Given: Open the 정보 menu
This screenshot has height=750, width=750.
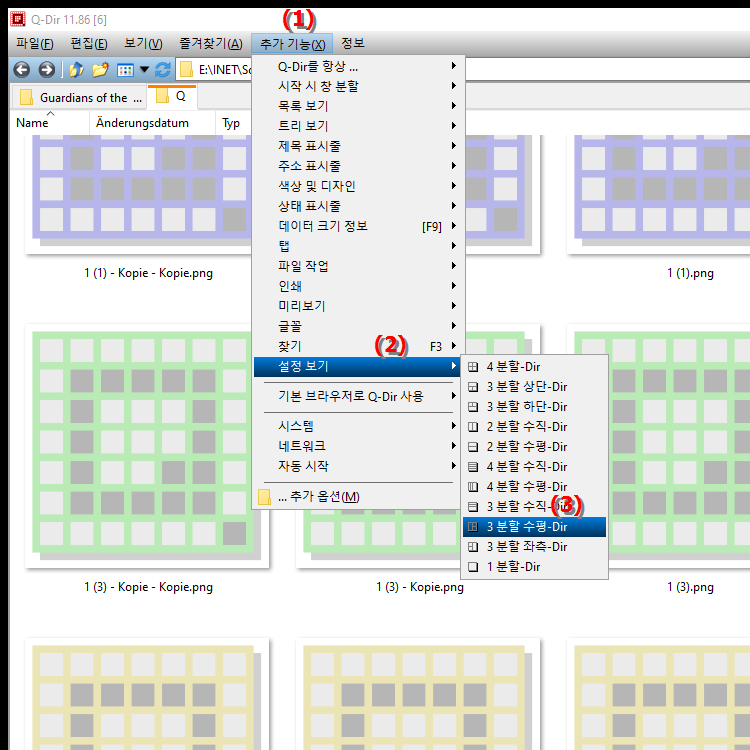Looking at the screenshot, I should (x=353, y=44).
